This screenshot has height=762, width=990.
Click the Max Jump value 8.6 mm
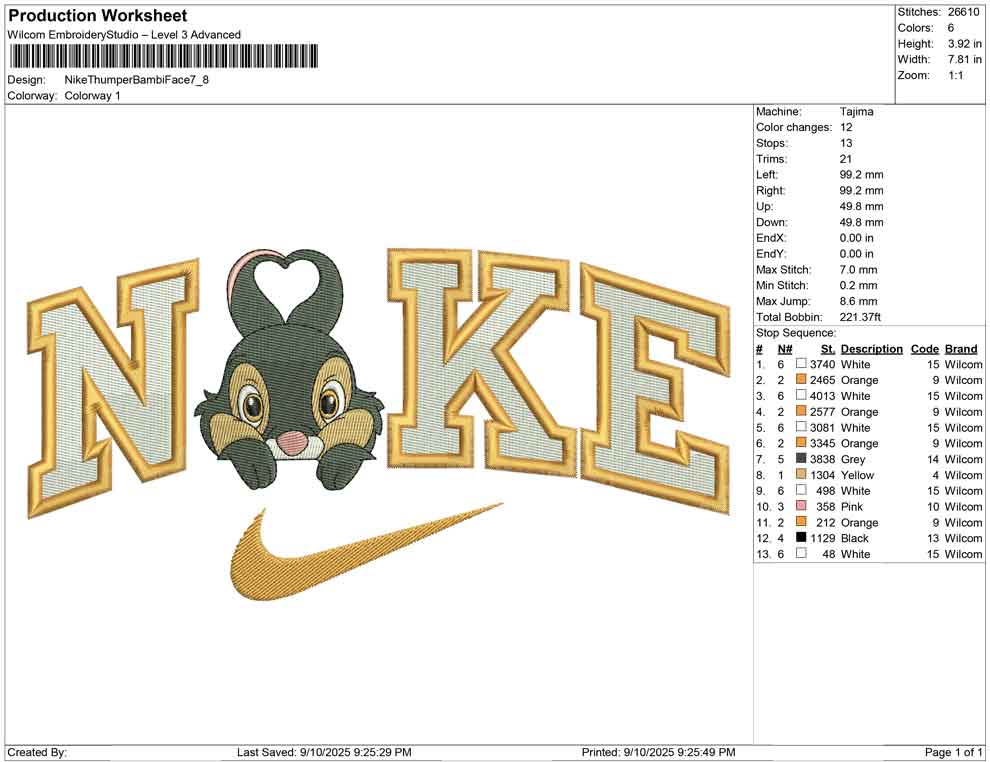click(x=859, y=301)
